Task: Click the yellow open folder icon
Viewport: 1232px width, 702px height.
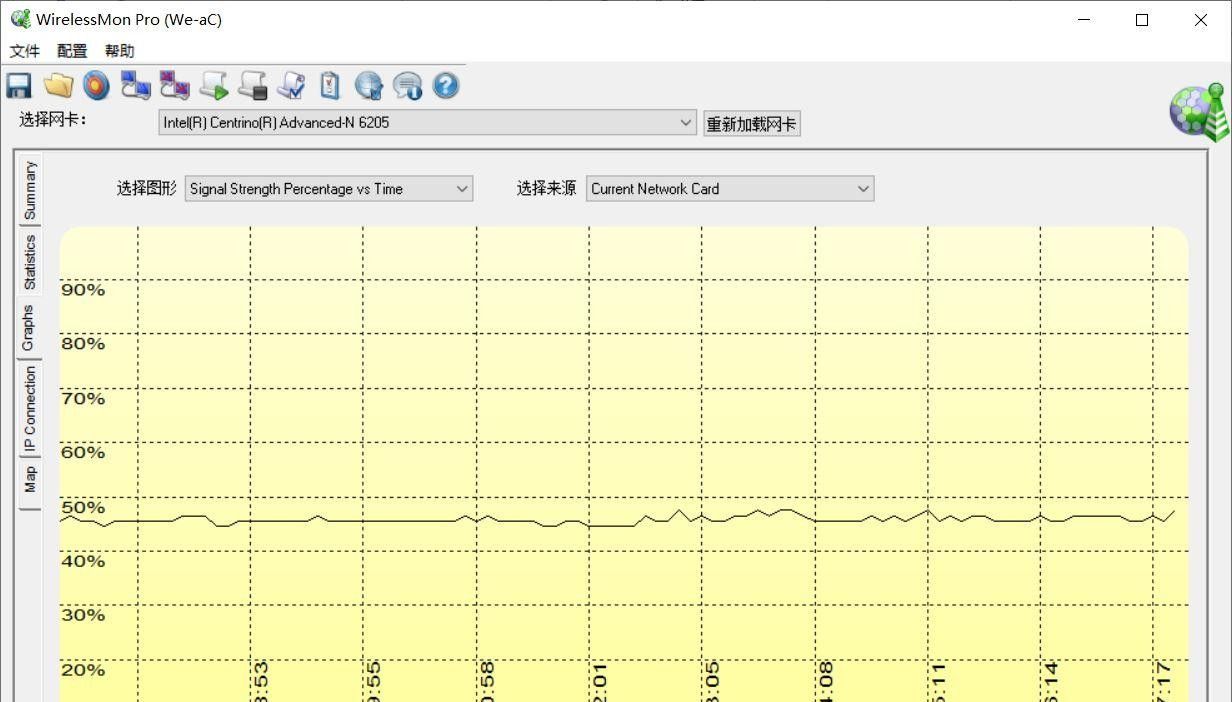Action: coord(58,86)
